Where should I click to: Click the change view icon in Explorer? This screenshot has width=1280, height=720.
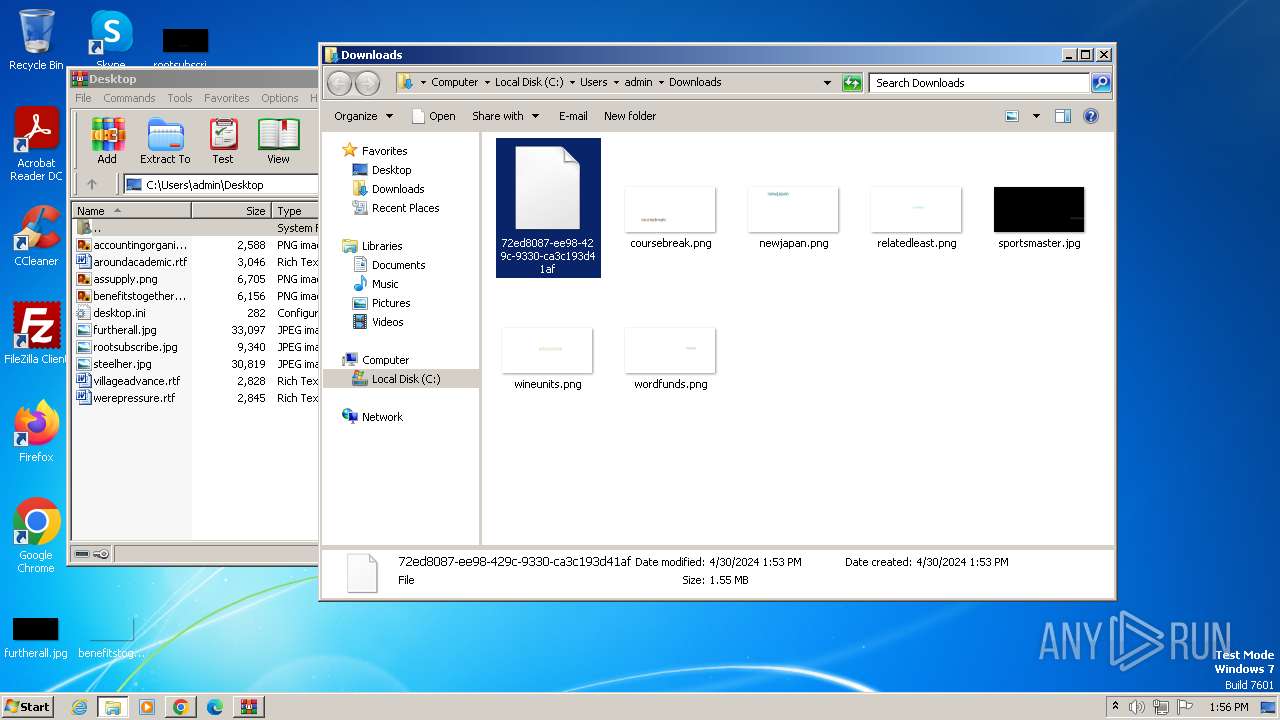(1012, 116)
